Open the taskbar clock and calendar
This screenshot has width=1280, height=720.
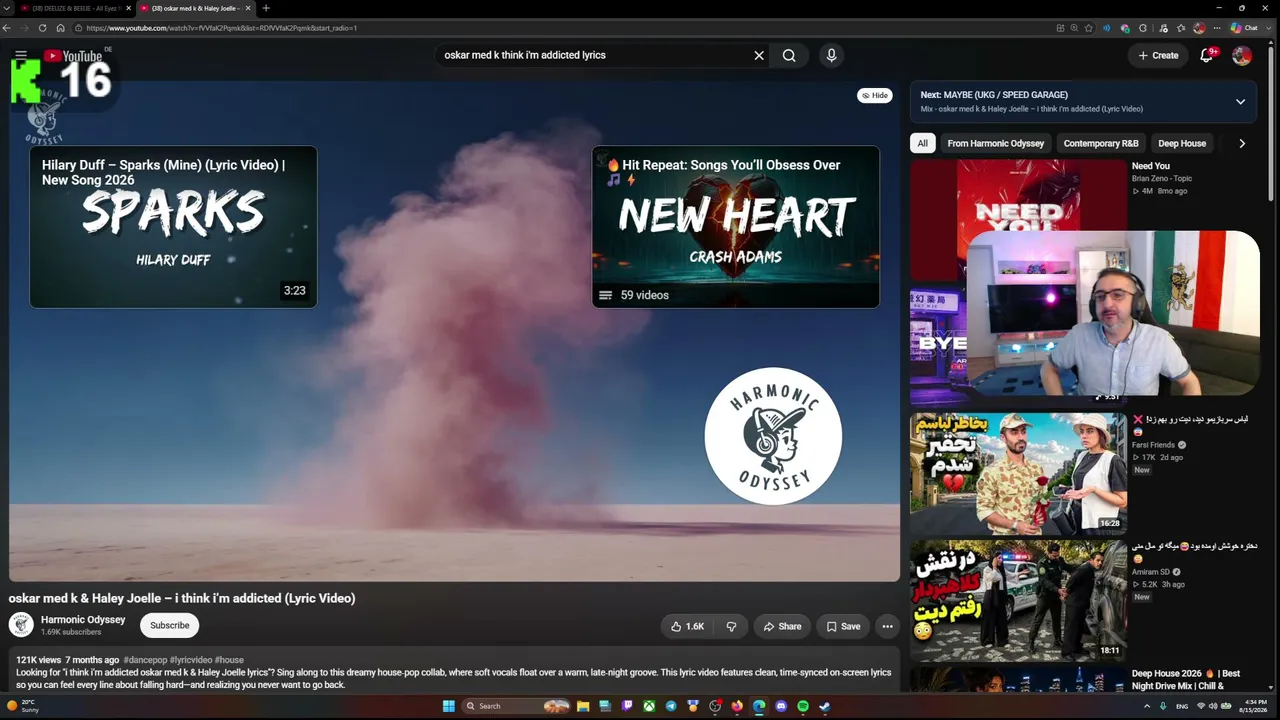tap(1252, 706)
